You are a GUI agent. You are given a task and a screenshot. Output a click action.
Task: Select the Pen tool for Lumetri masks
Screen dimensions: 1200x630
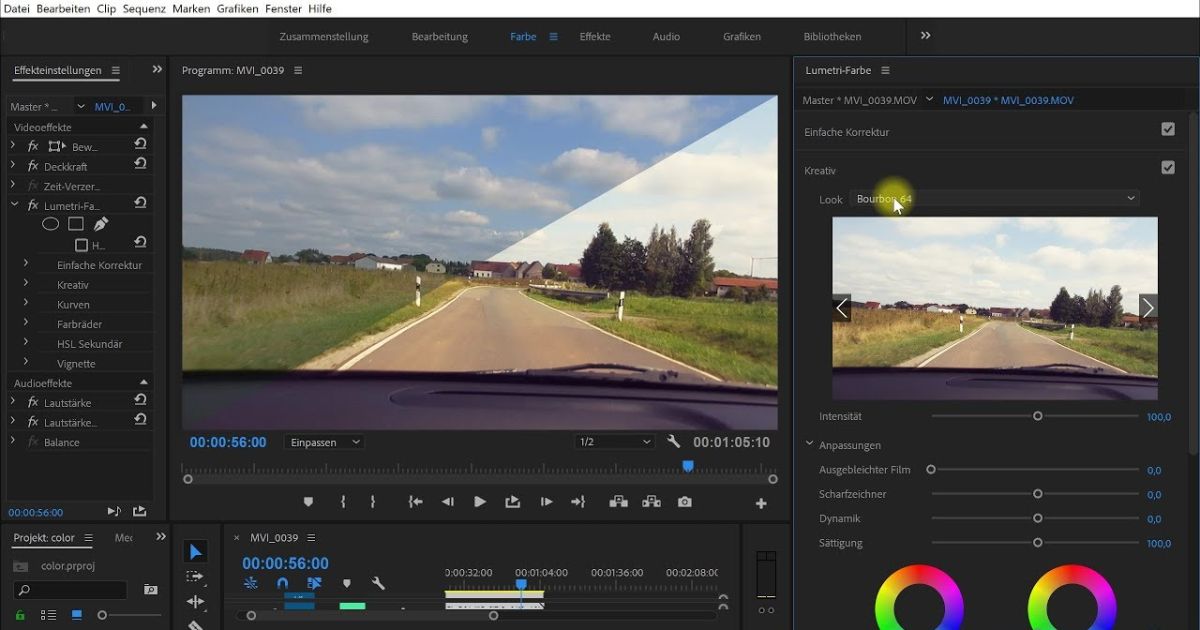coord(101,224)
